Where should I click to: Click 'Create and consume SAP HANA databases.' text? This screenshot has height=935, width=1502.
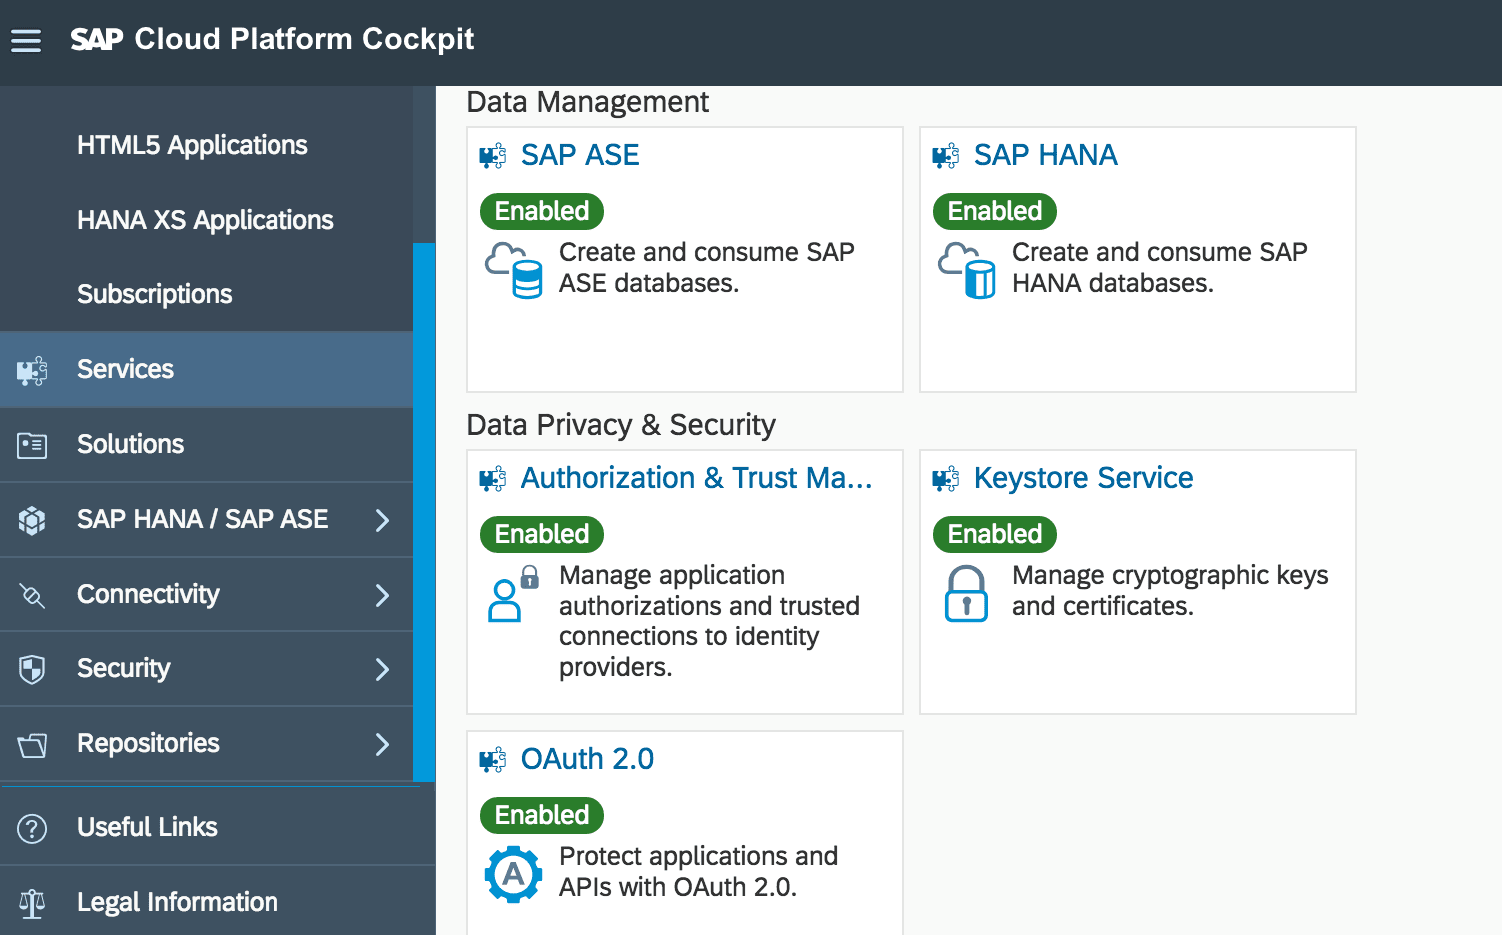(x=1159, y=268)
